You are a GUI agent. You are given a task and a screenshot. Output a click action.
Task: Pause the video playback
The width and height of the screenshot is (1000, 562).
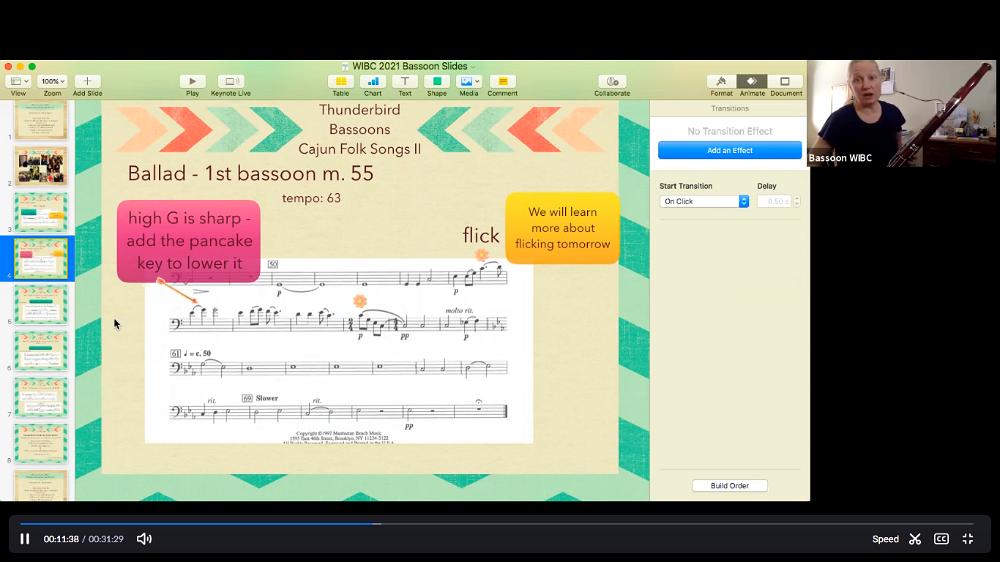click(24, 539)
